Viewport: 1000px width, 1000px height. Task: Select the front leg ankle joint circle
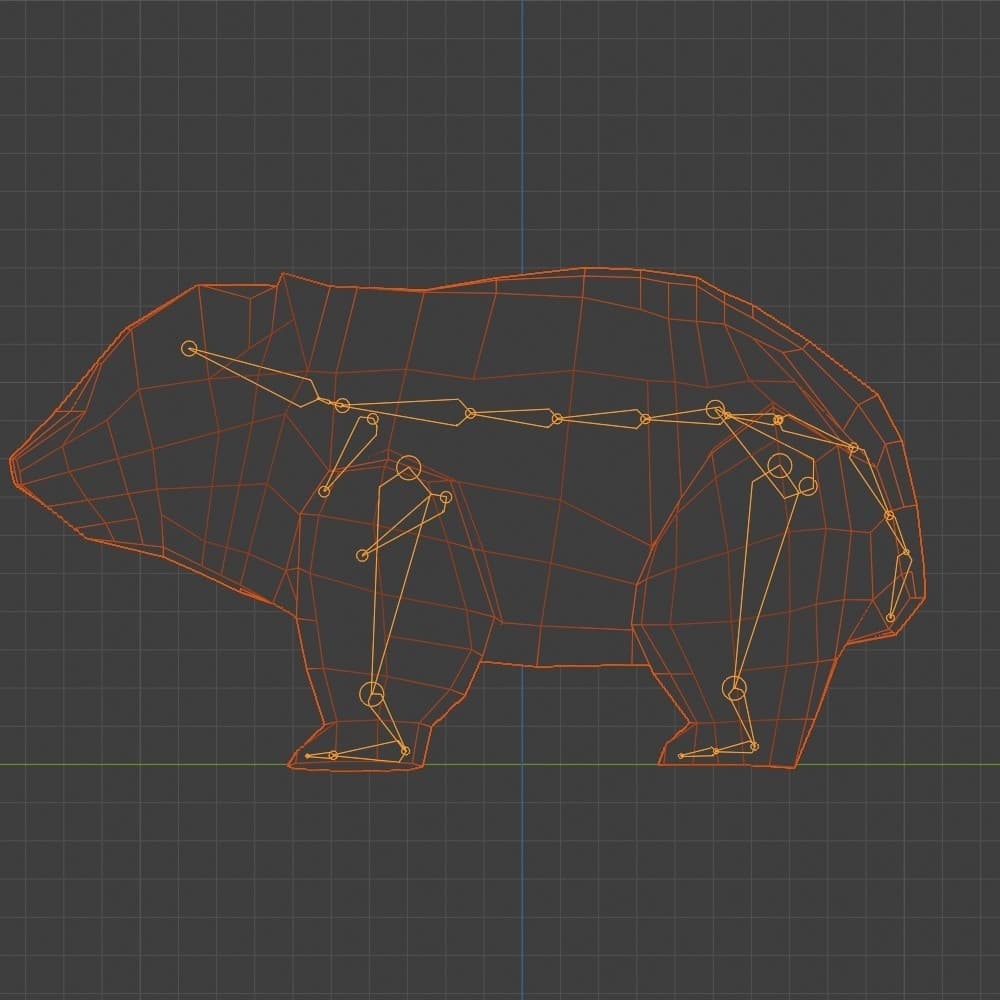point(372,693)
